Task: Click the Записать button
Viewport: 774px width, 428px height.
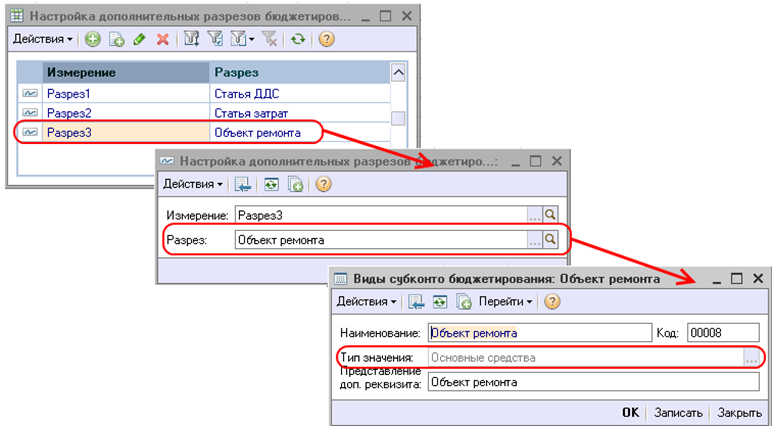Action: coord(679,412)
